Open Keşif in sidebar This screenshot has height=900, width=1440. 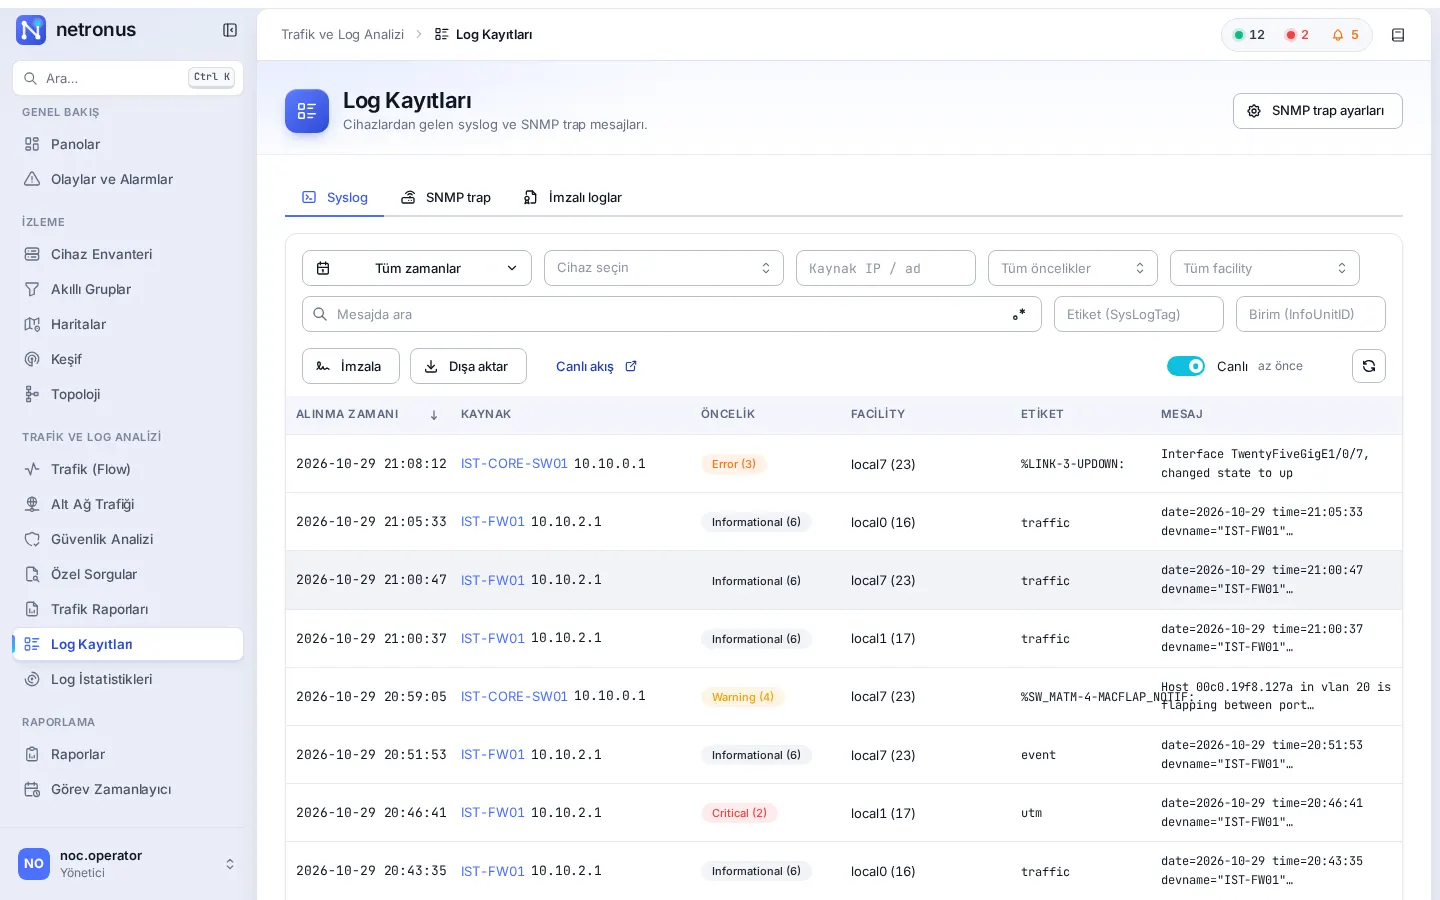point(128,359)
